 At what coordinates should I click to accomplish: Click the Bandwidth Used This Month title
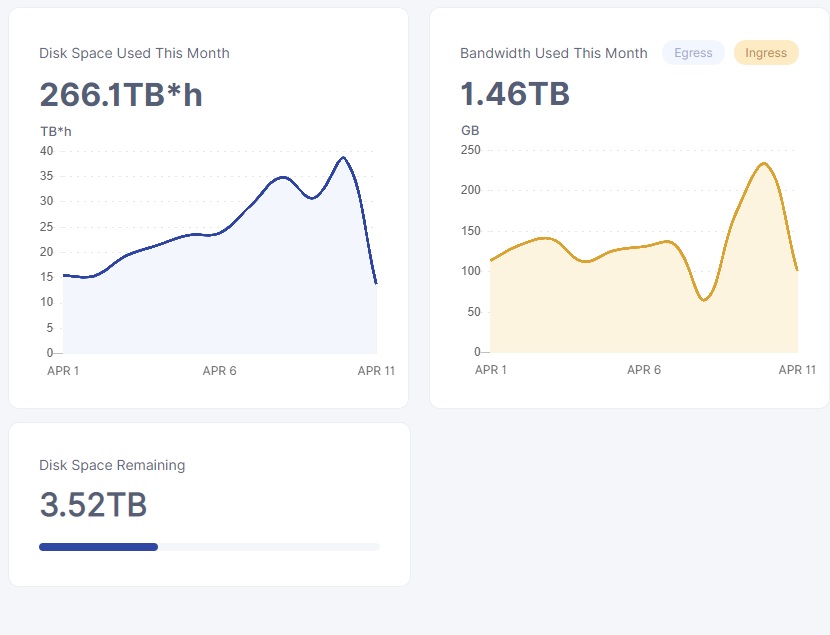tap(553, 53)
